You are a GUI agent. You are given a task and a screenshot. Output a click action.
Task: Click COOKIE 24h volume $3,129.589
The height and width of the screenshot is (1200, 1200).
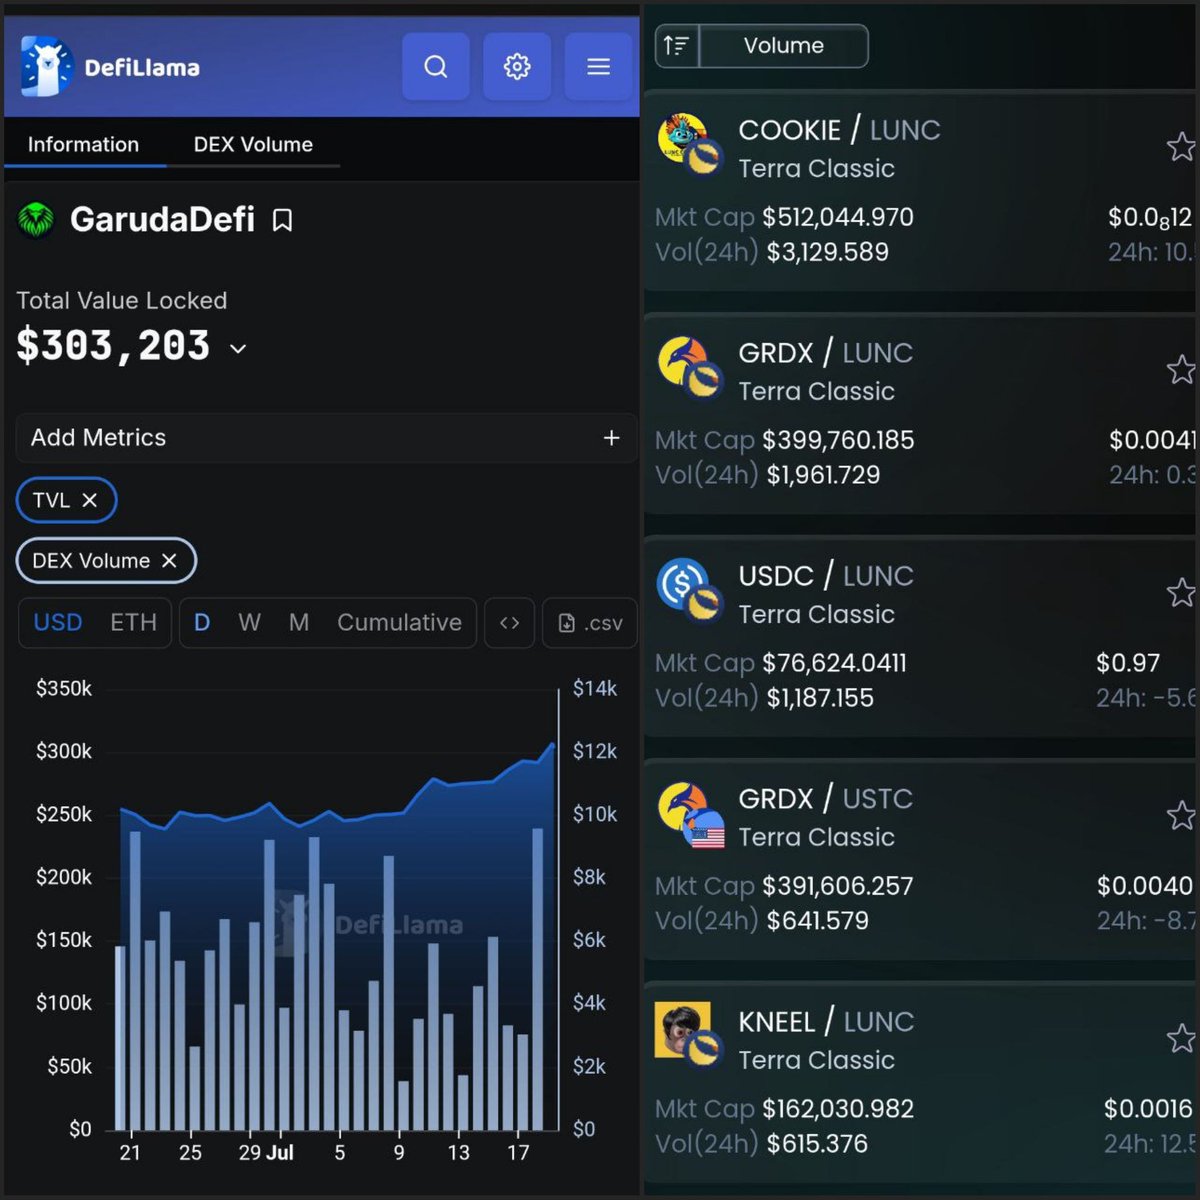pyautogui.click(x=828, y=252)
